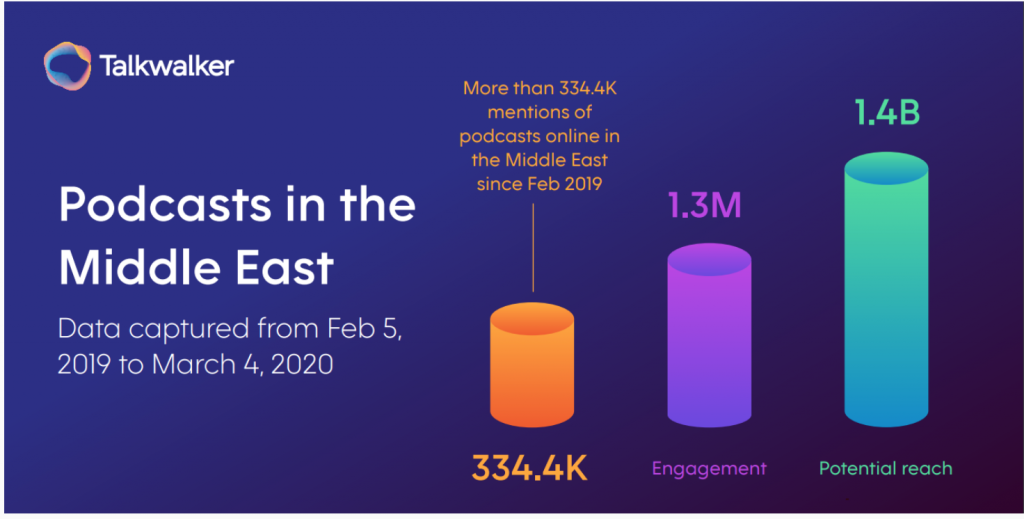
Task: Click the 'mentions of' text in annotation
Action: 533,112
